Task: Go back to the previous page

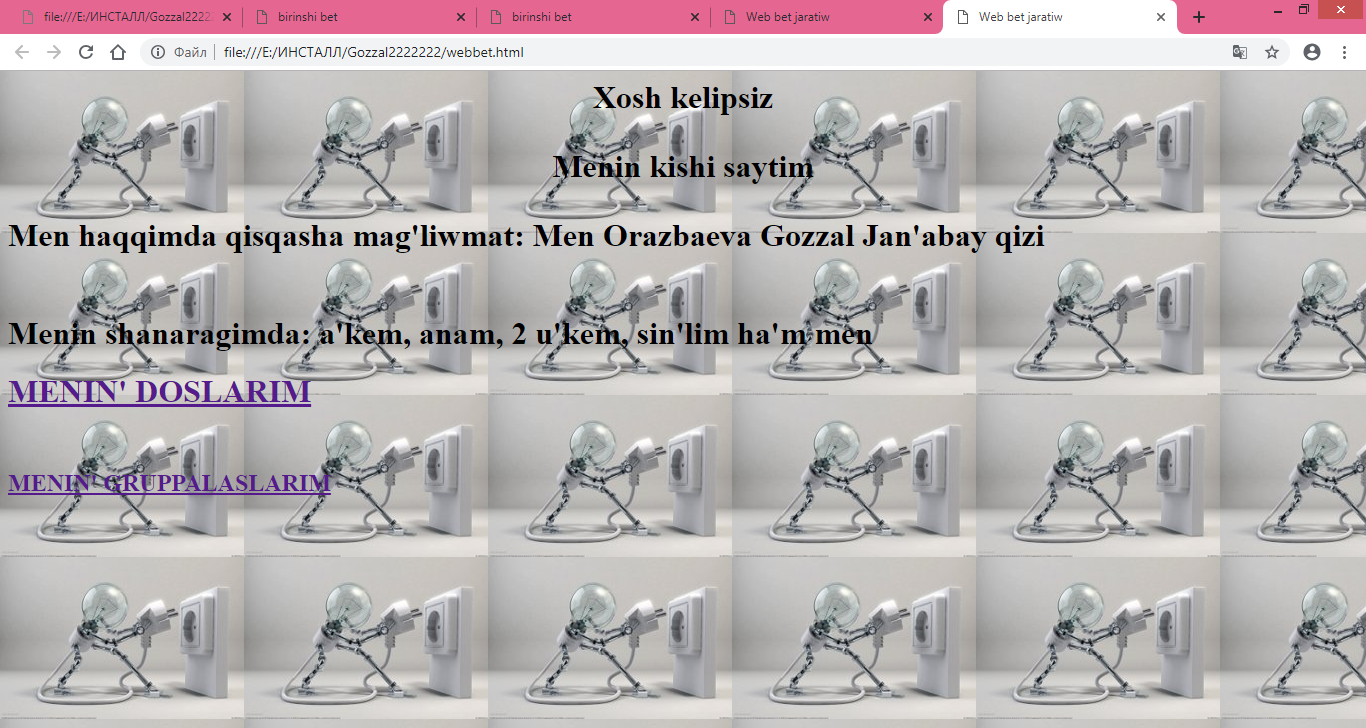Action: coord(22,52)
